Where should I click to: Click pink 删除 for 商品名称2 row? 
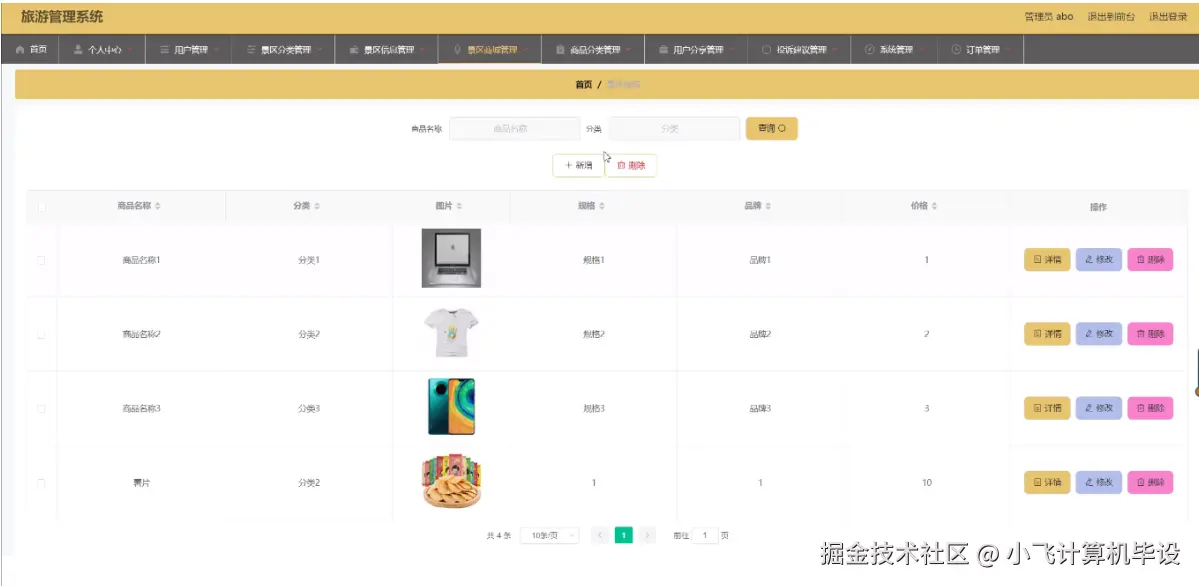tap(1150, 334)
